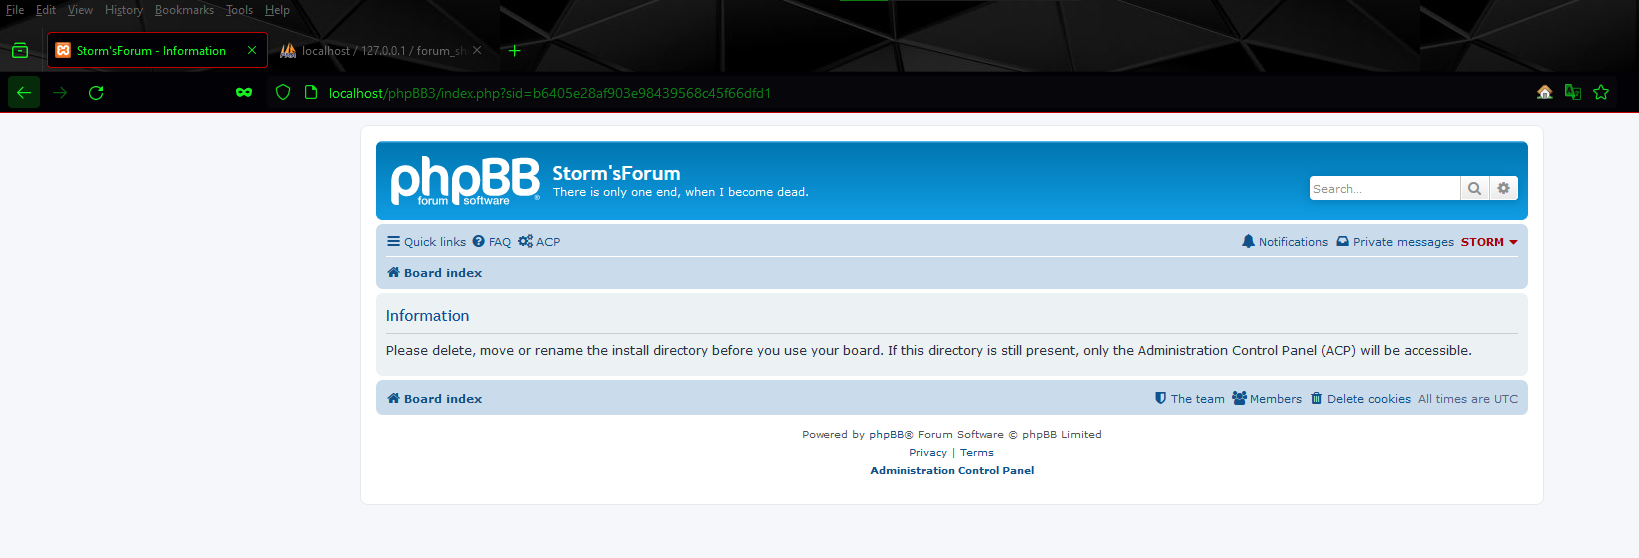This screenshot has width=1639, height=558.
Task: Reload the current page
Action: tap(96, 92)
